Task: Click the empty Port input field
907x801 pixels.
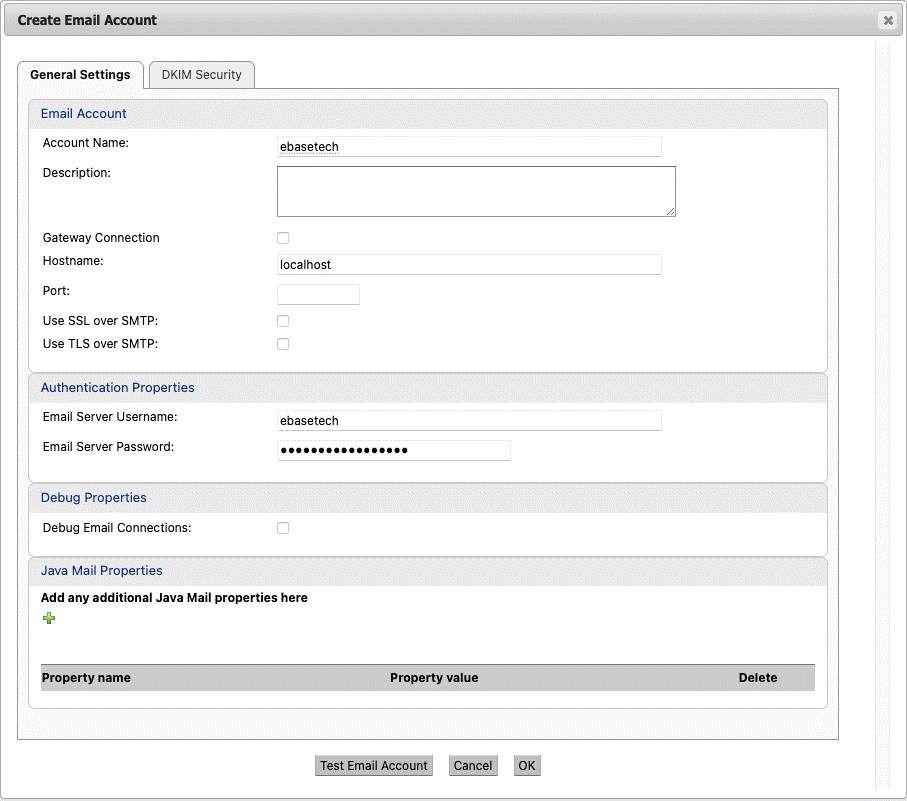Action: coord(318,294)
